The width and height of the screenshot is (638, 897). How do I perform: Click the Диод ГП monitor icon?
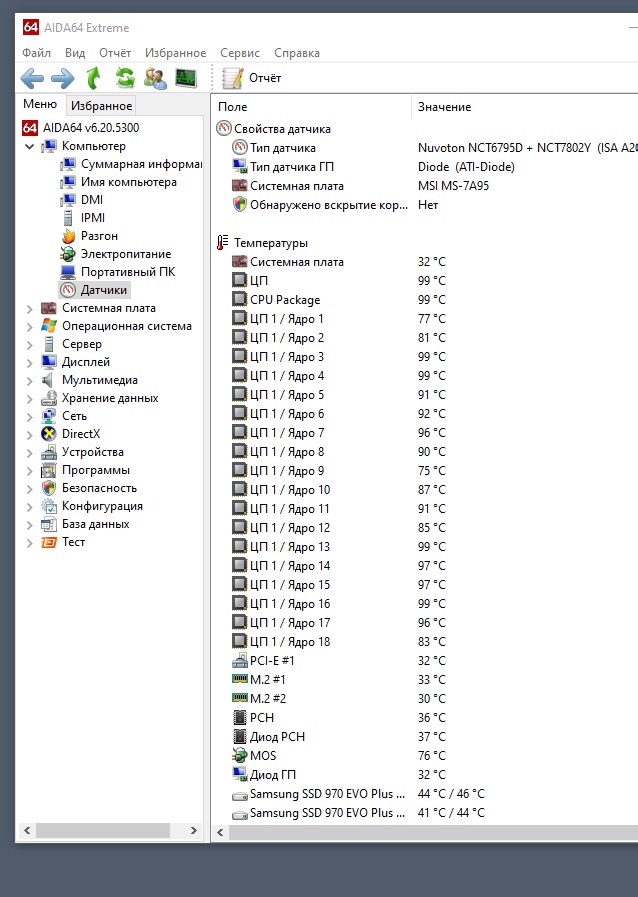point(240,775)
